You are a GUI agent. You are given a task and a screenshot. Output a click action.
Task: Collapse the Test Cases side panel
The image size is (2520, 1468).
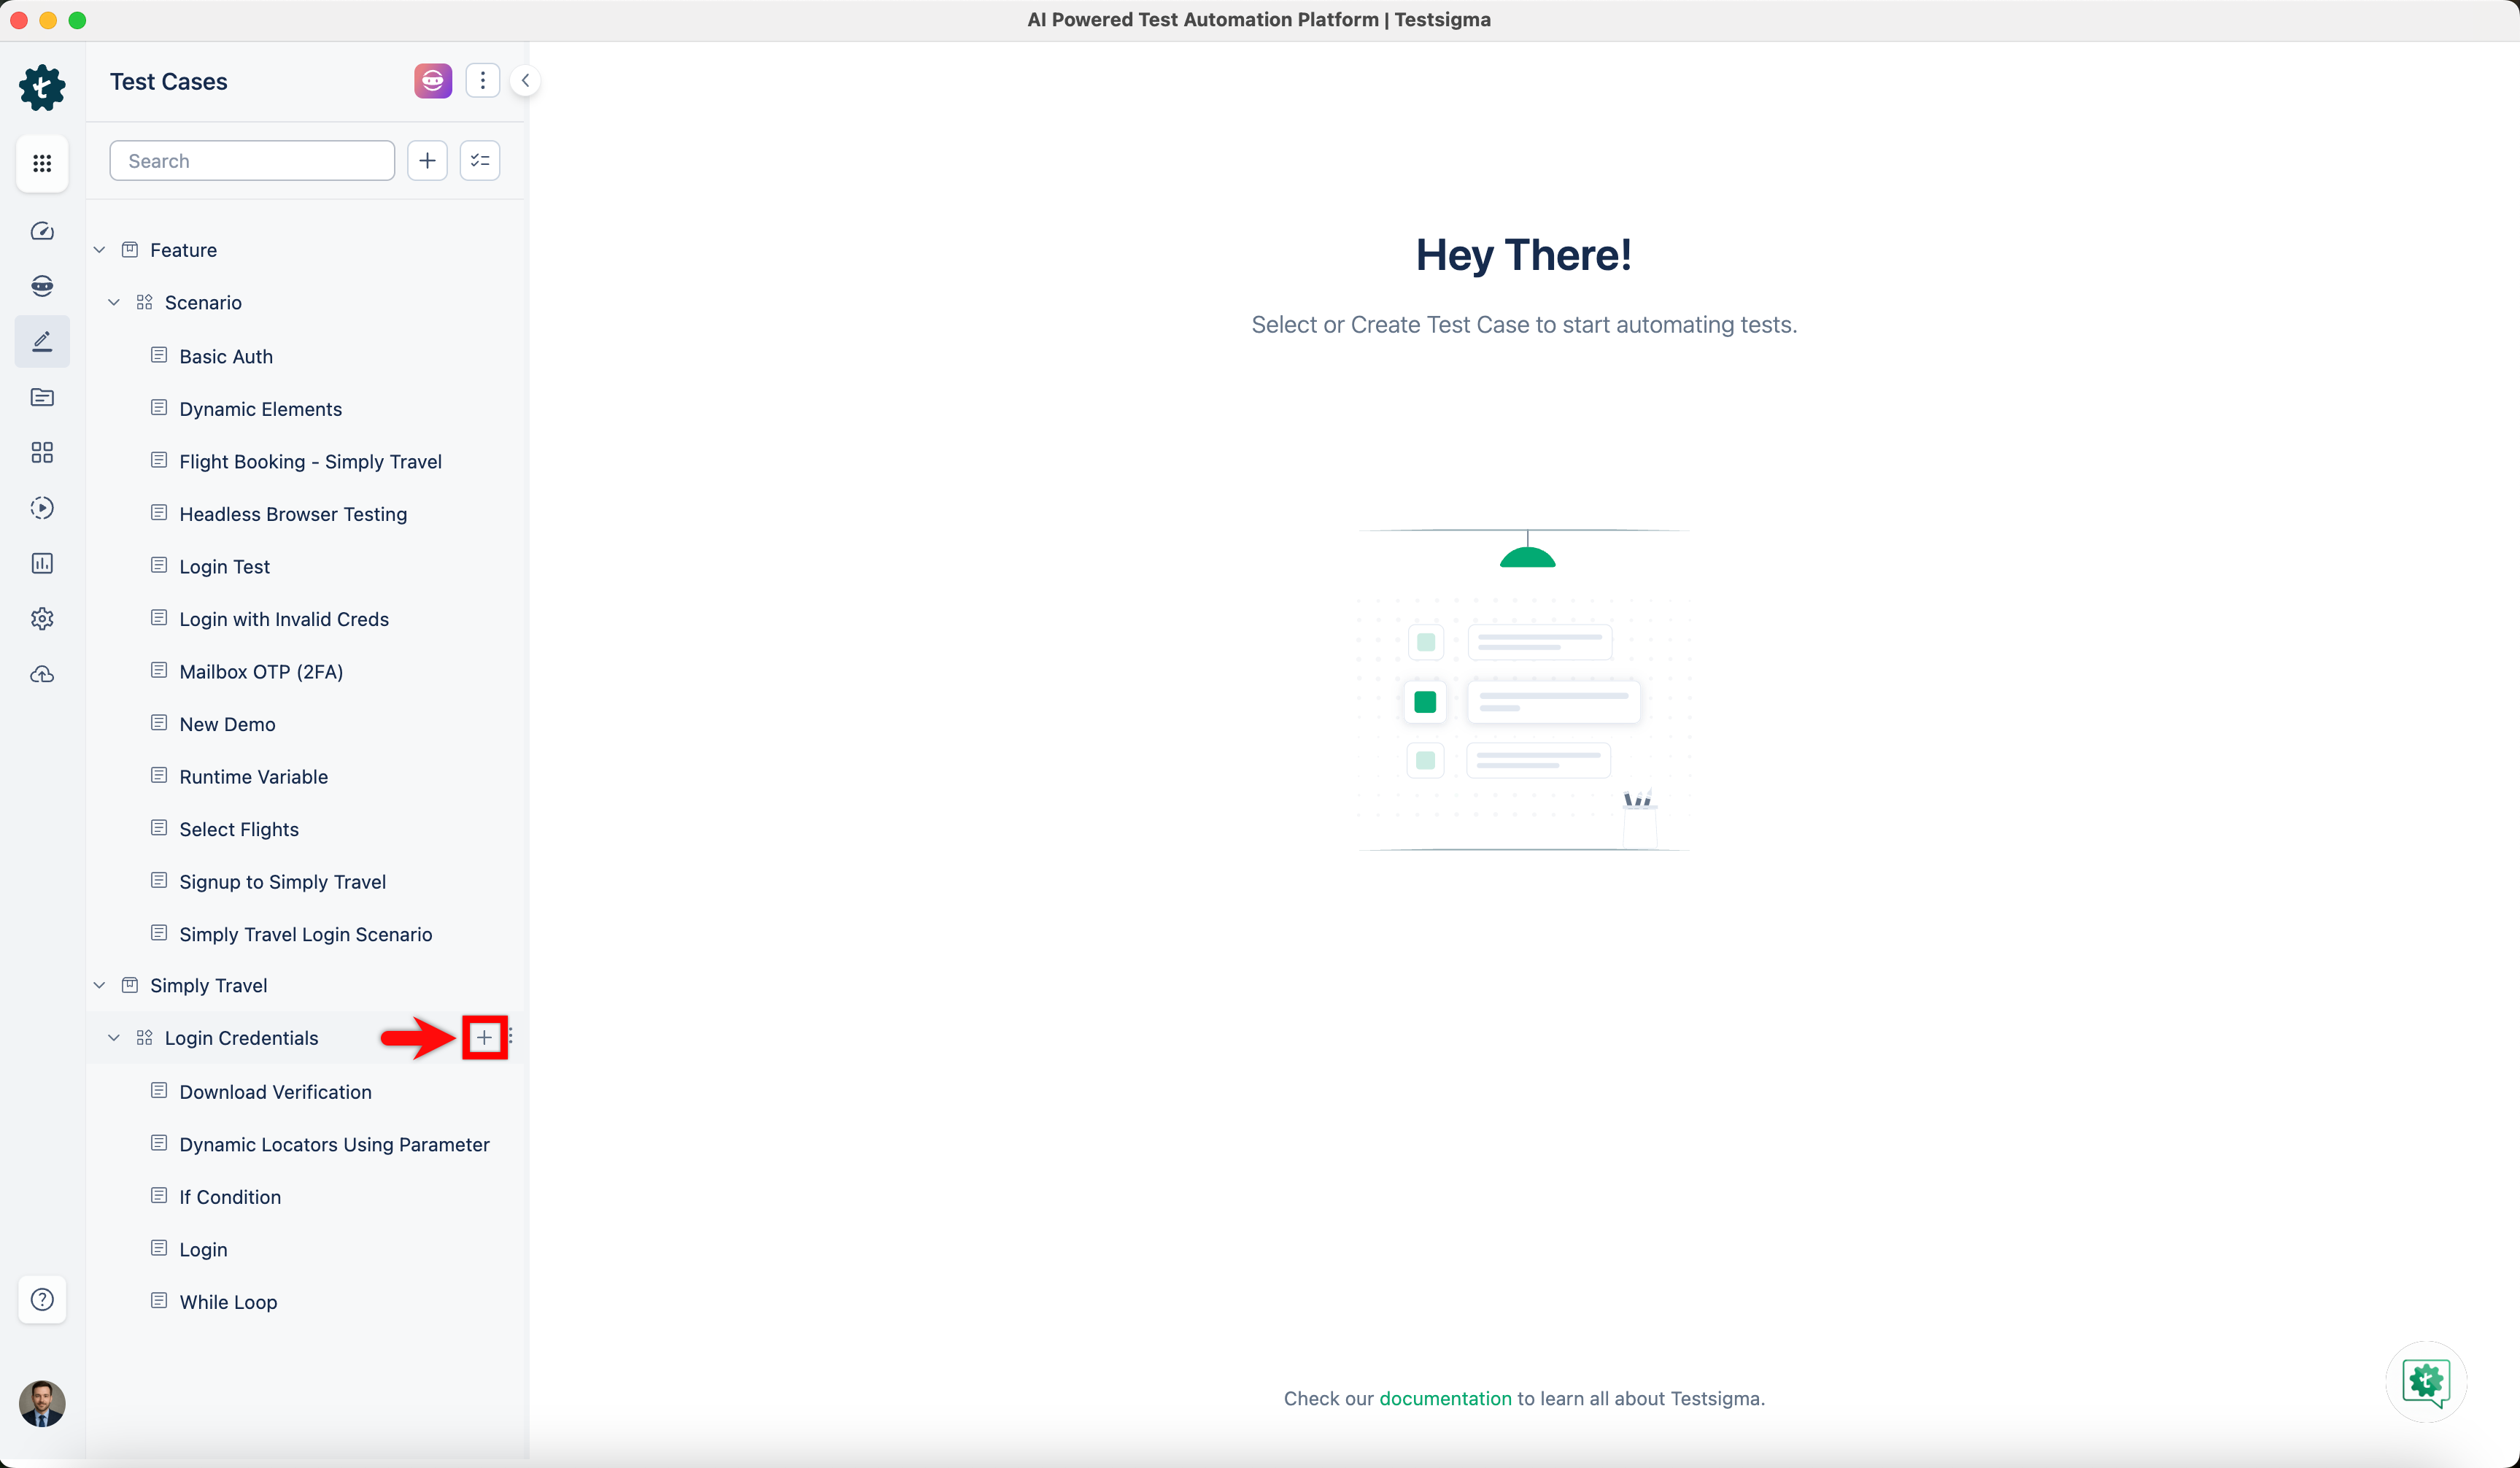pos(525,81)
